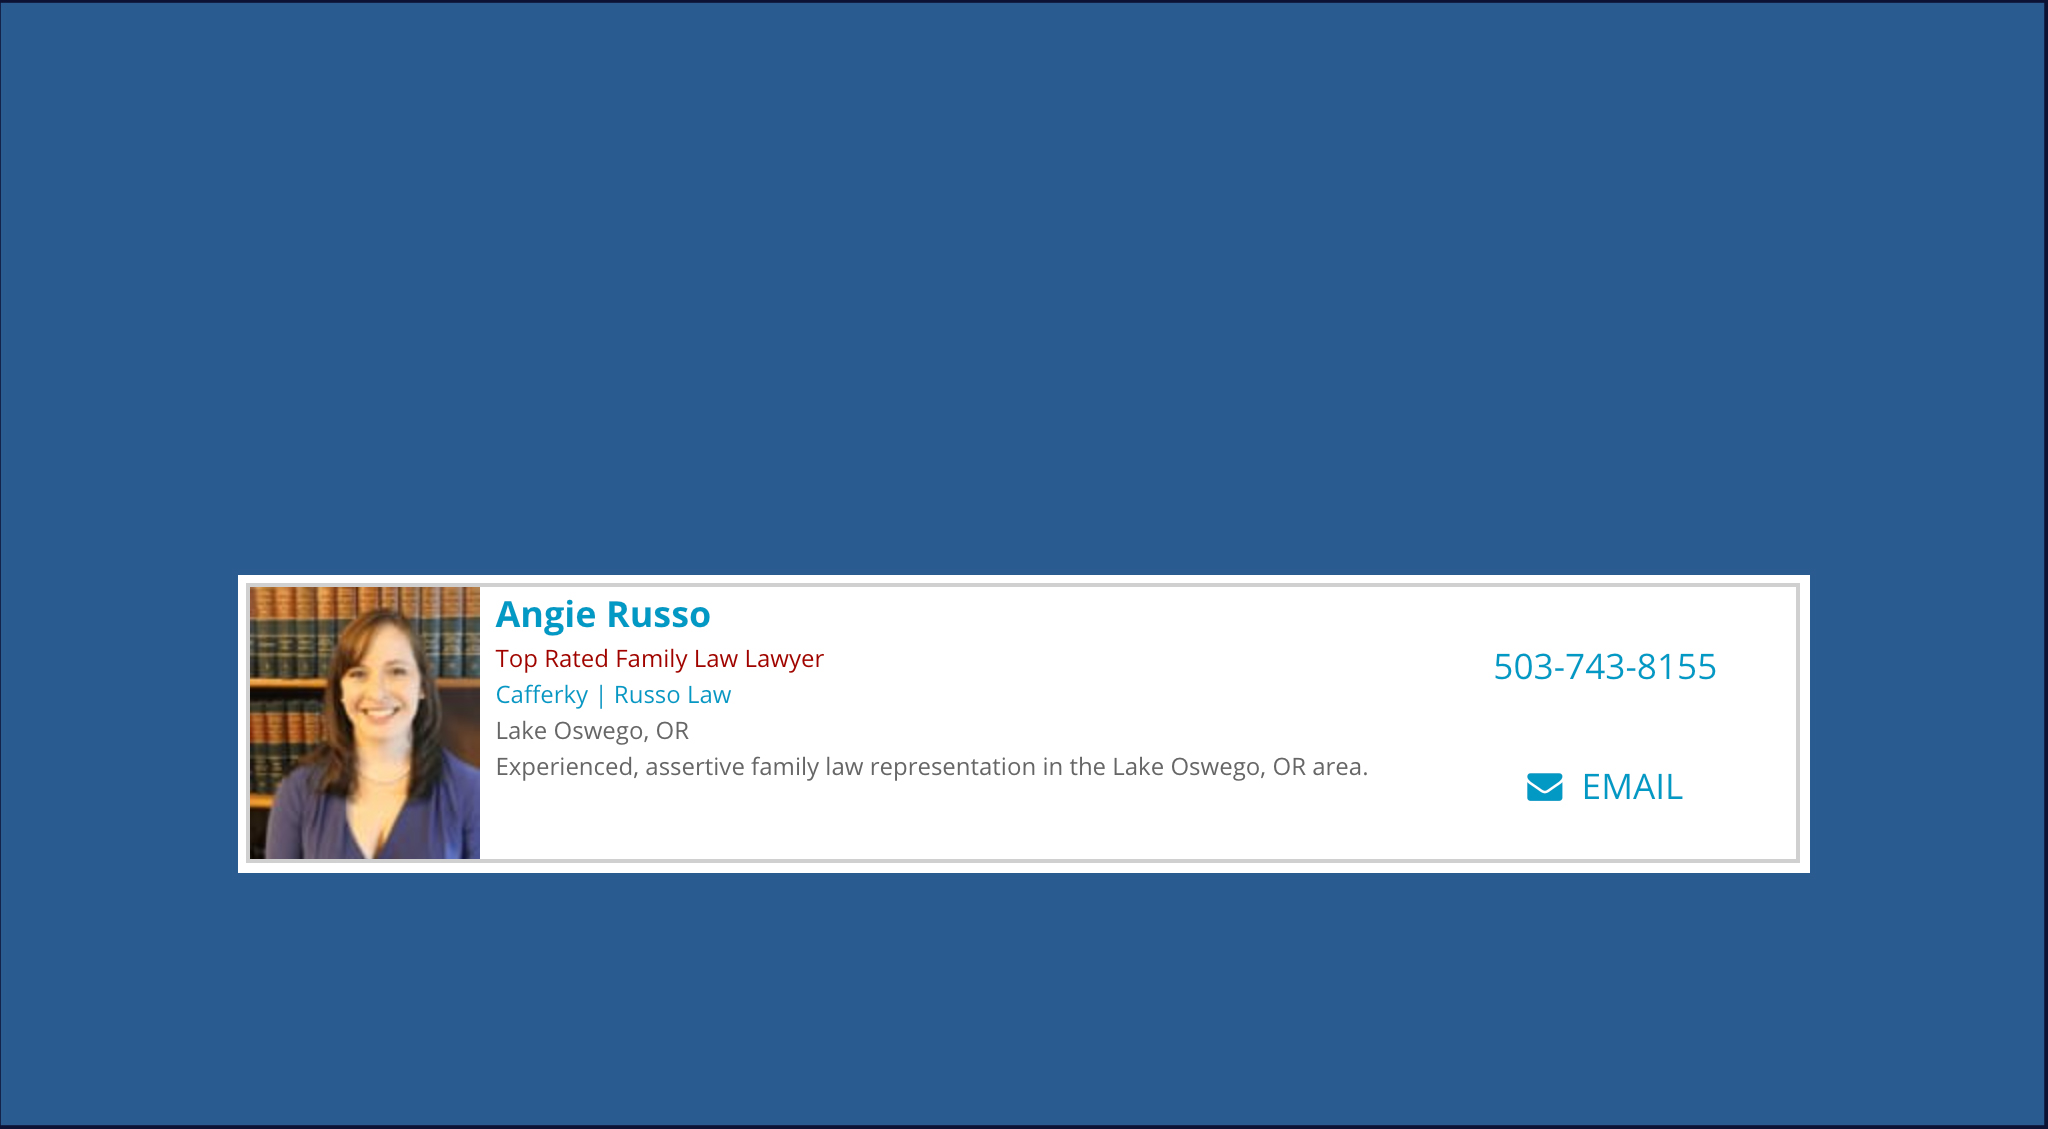The width and height of the screenshot is (2048, 1129).
Task: Select the attorney headshot image
Action: point(365,722)
